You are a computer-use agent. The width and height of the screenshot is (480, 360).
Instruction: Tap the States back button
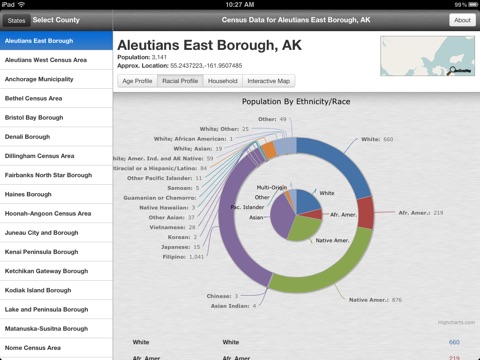16,20
